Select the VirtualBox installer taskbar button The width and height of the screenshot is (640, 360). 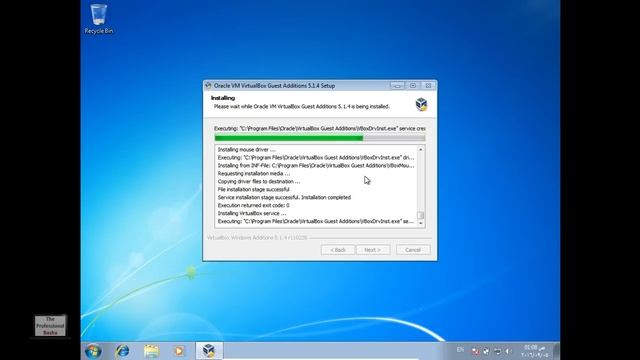(x=209, y=351)
